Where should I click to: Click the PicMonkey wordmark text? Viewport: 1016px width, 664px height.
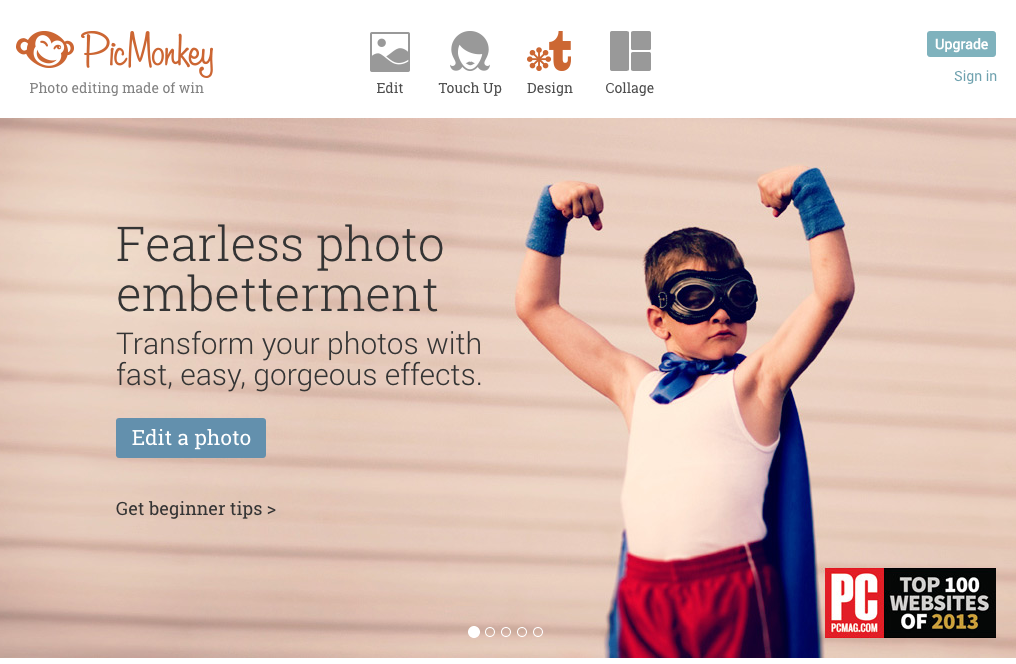[x=148, y=53]
